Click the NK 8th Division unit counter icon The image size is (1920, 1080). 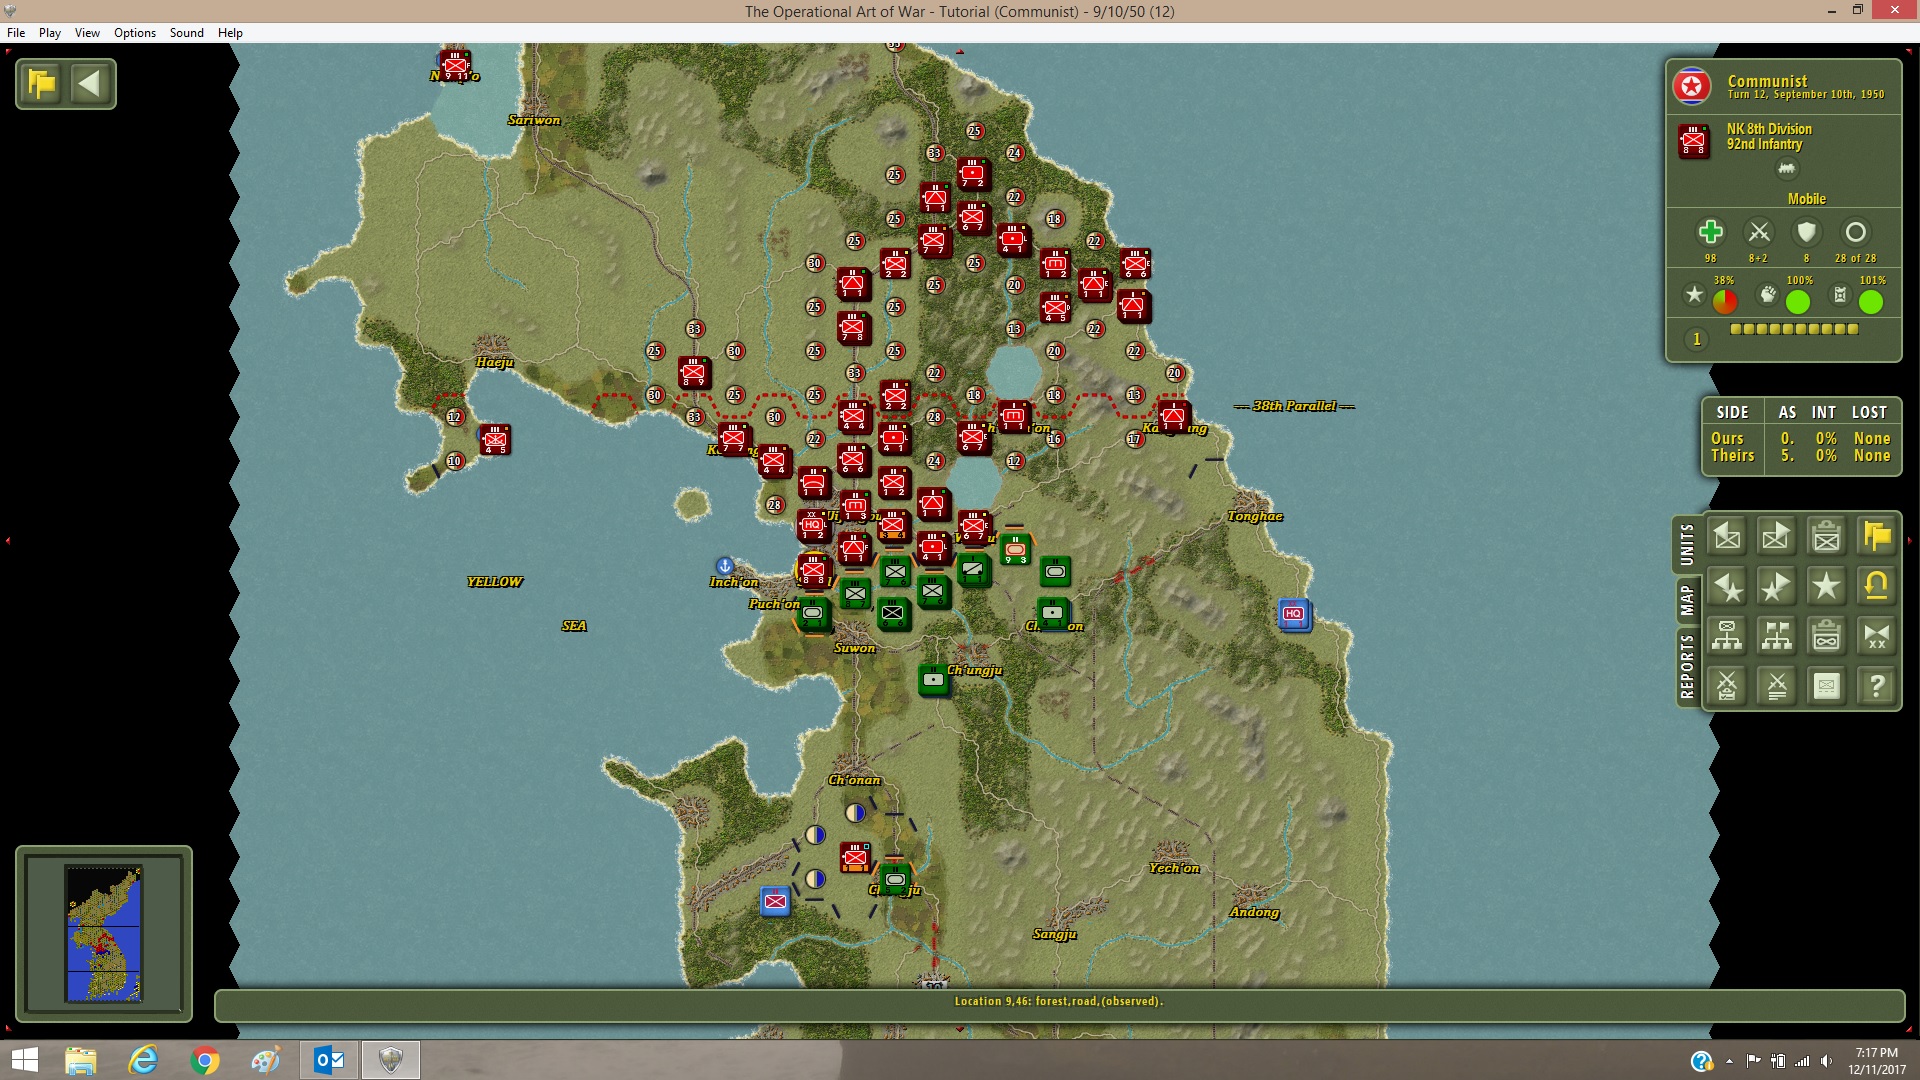tap(1694, 141)
